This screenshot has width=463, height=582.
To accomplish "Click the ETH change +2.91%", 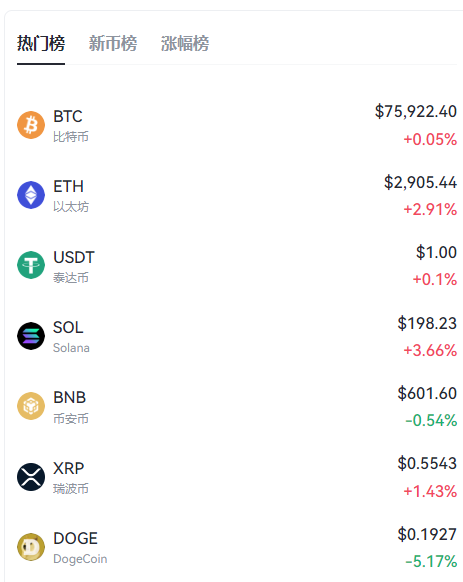I will coord(430,209).
